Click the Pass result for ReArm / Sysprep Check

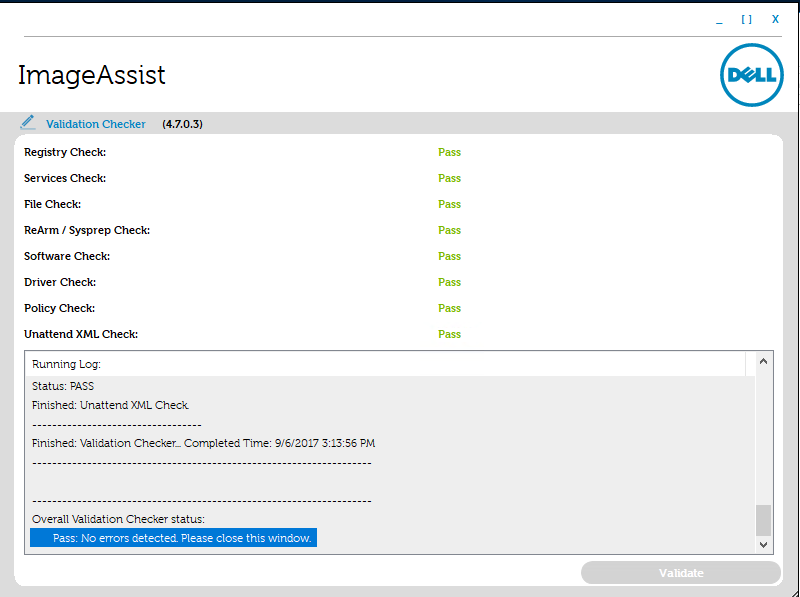pyautogui.click(x=449, y=230)
